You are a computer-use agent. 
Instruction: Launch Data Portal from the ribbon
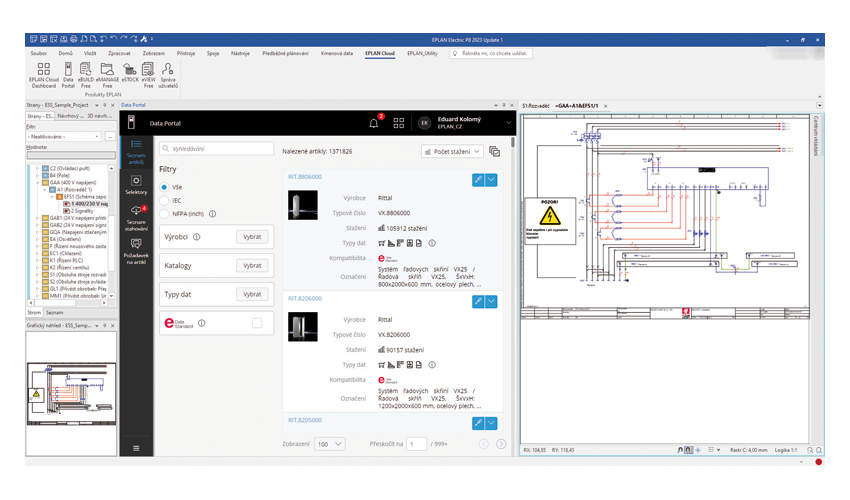pyautogui.click(x=68, y=75)
